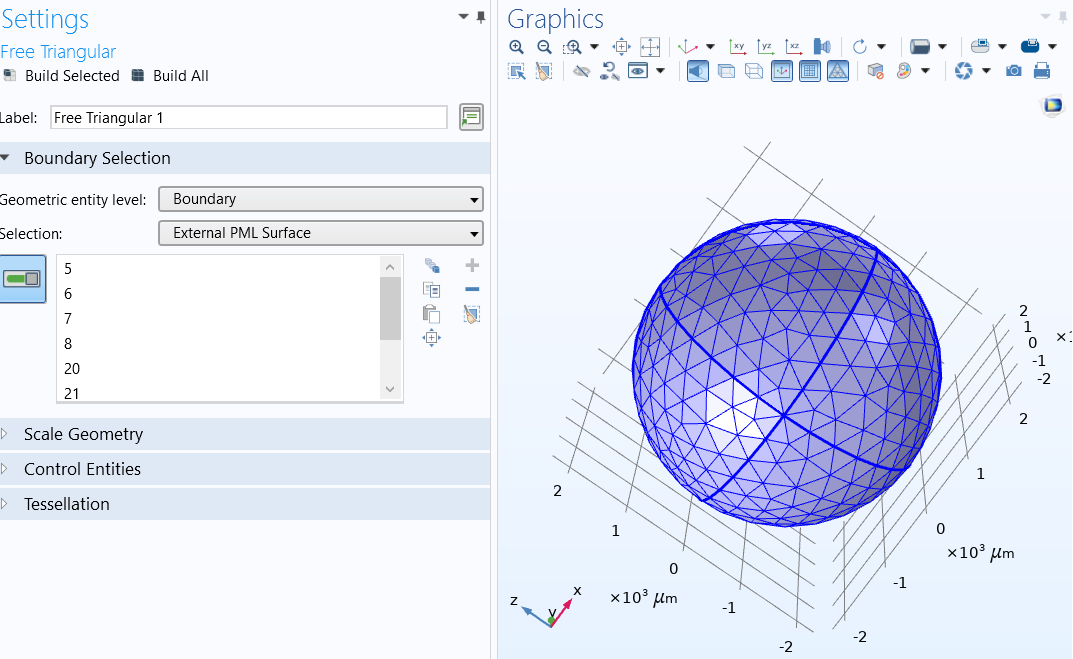
Task: Click the Reset Hiding icon
Action: click(609, 71)
